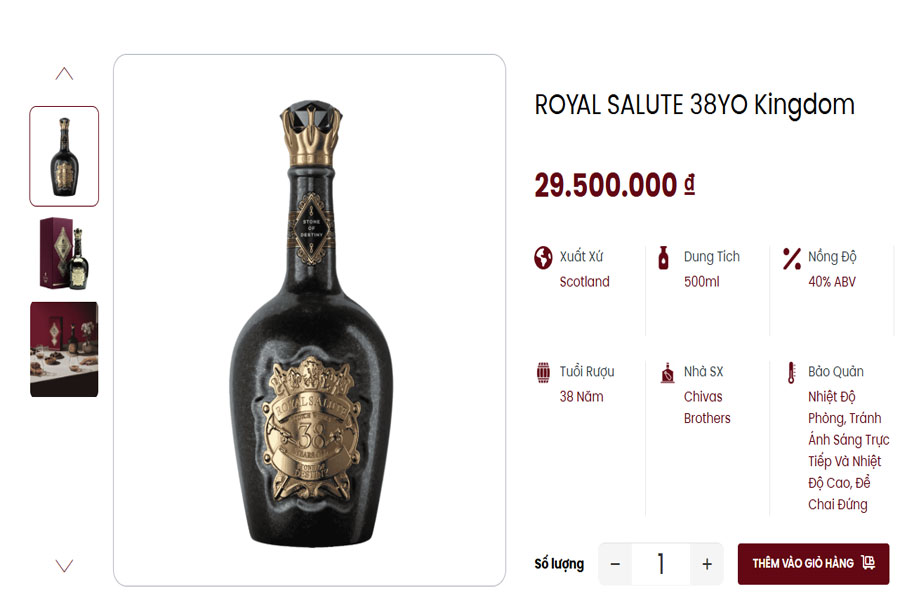The width and height of the screenshot is (900, 600).
Task: Click the down arrow below the thumbnails
Action: pyautogui.click(x=66, y=567)
